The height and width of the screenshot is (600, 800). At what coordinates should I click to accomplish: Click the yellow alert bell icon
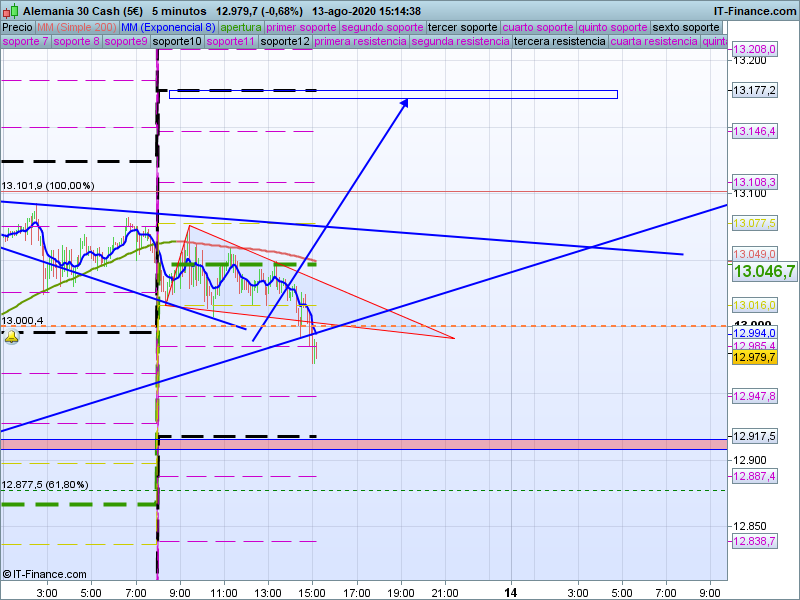11,337
